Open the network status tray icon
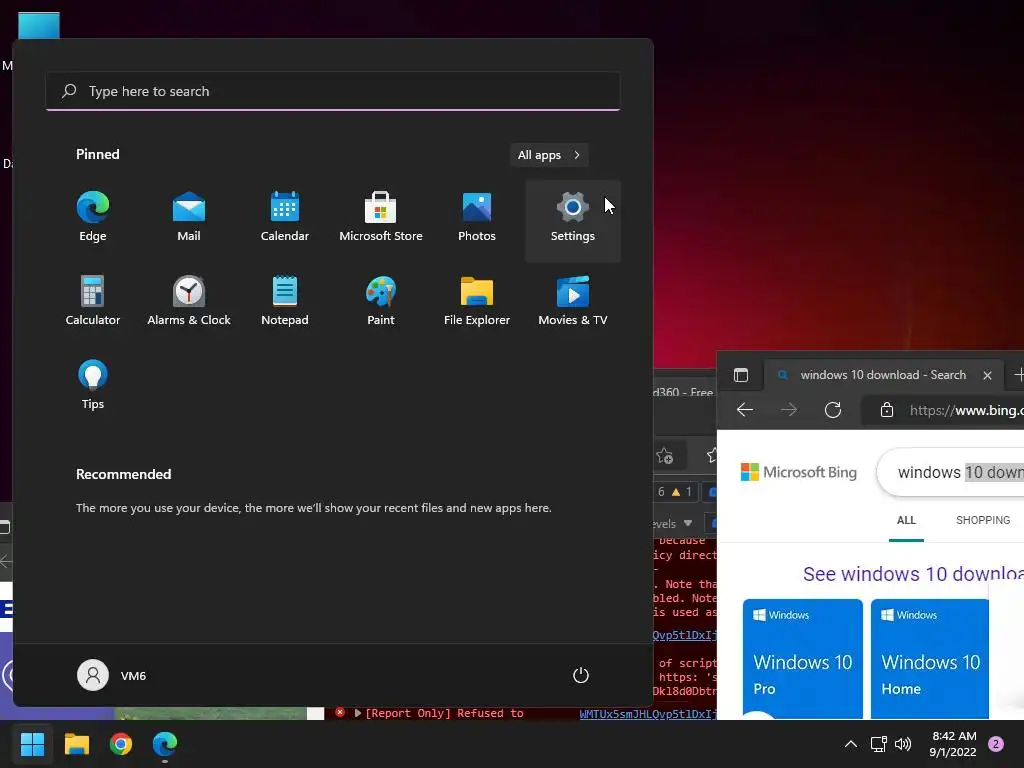 (878, 744)
